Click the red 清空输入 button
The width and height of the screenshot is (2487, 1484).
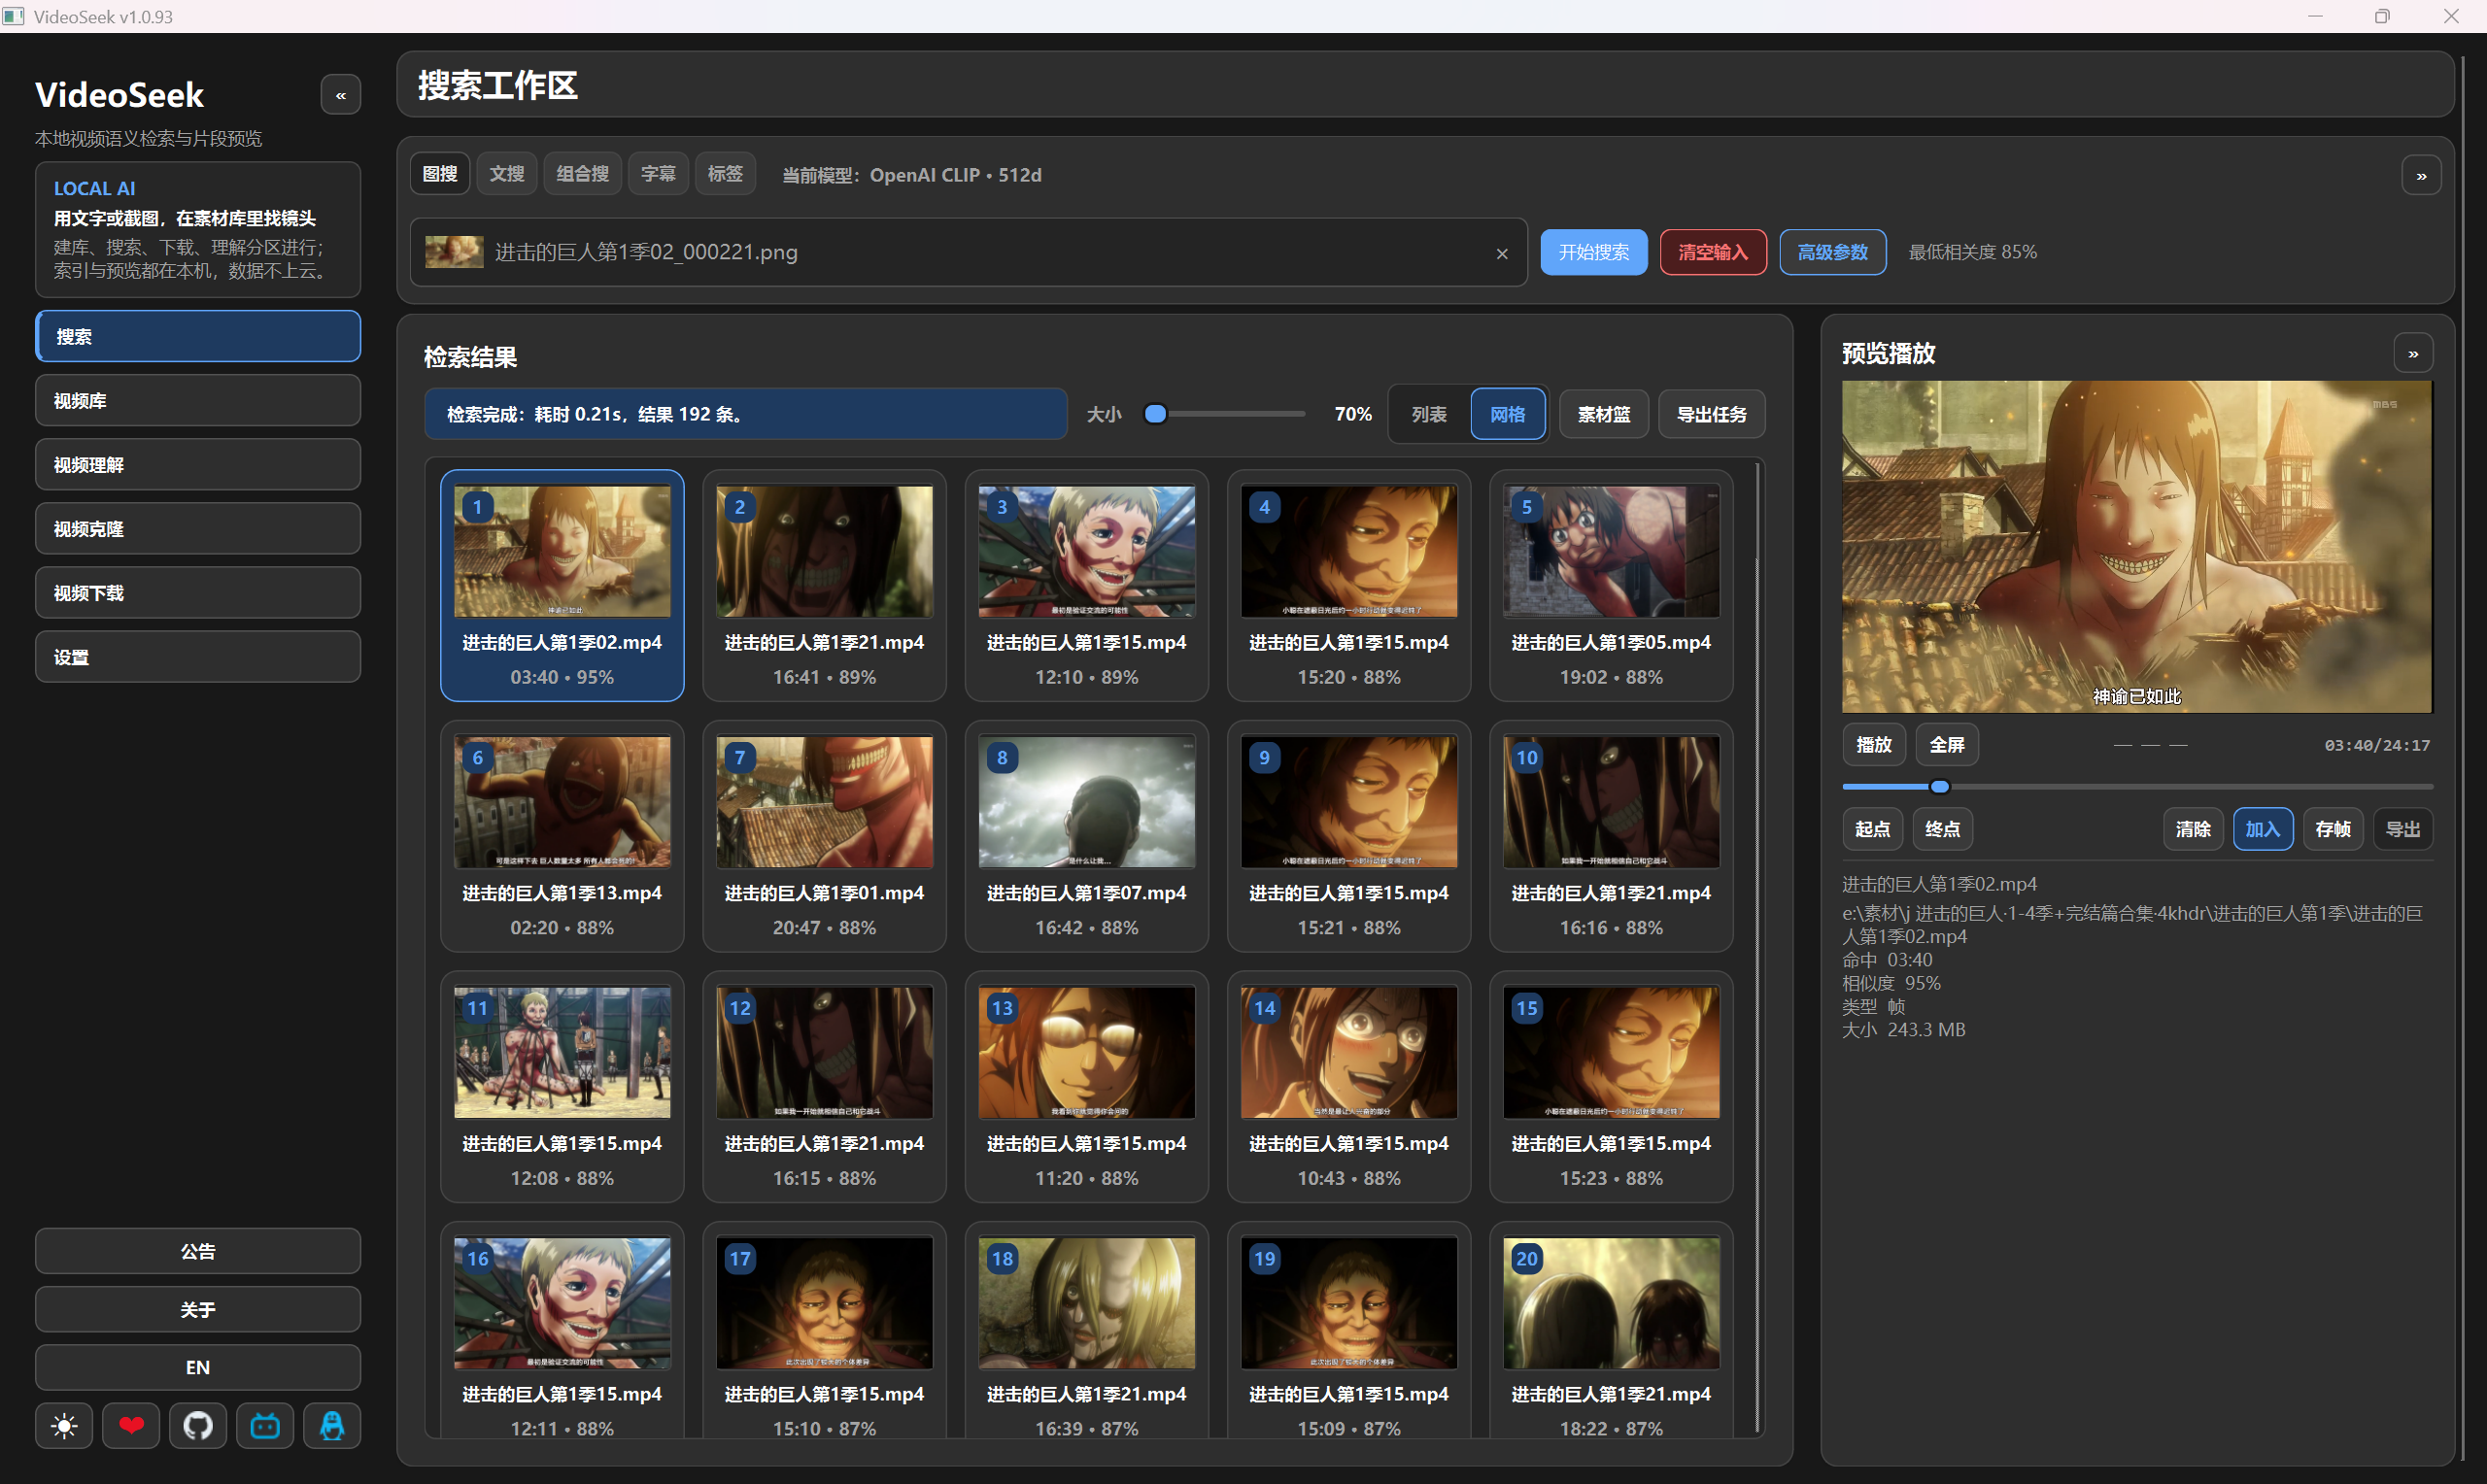click(1713, 252)
